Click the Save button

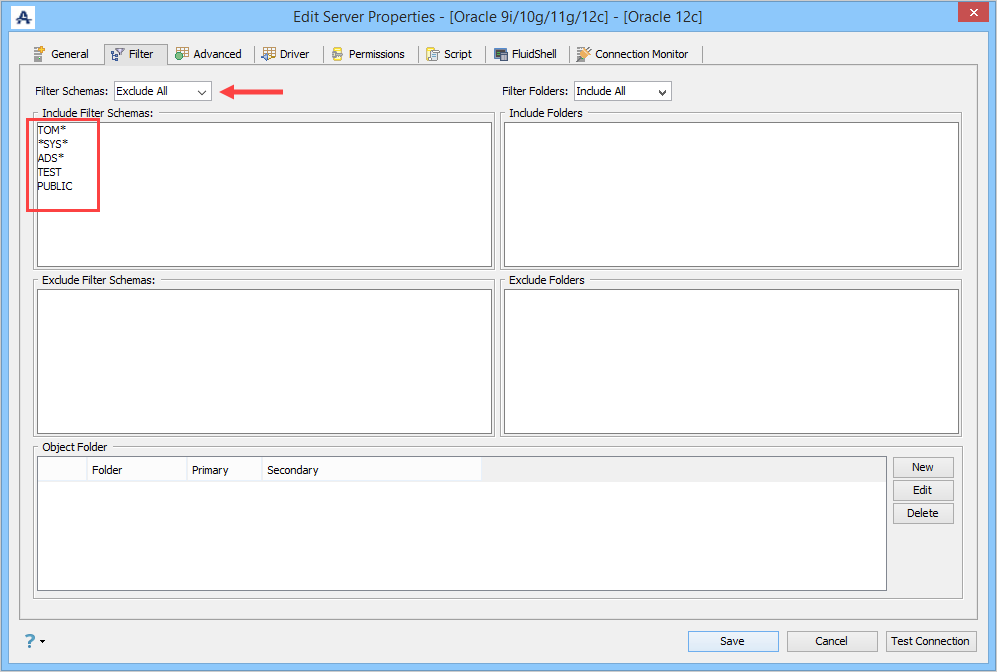tap(733, 641)
